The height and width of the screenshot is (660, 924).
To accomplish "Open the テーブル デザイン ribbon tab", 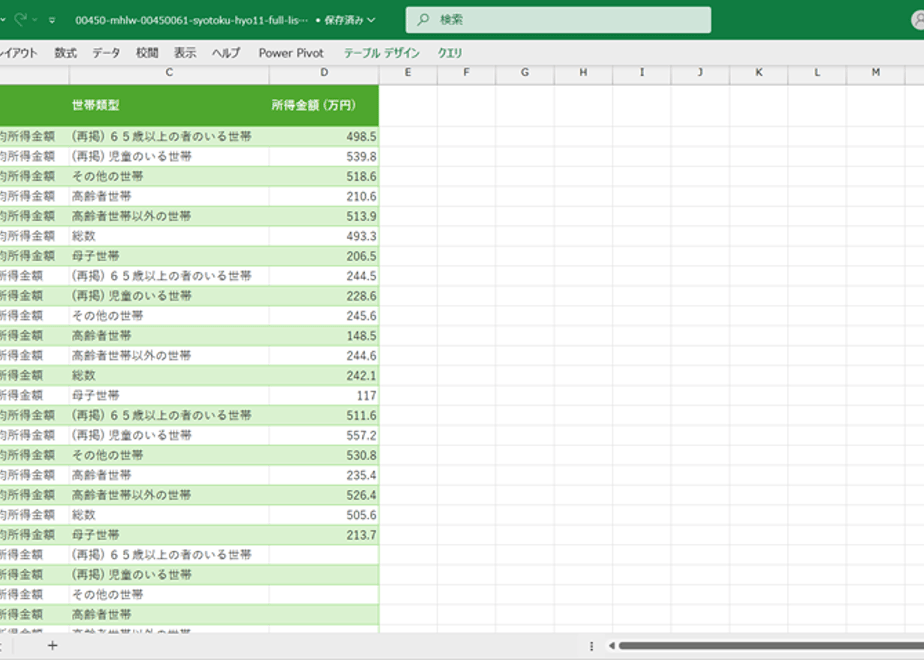I will point(382,53).
